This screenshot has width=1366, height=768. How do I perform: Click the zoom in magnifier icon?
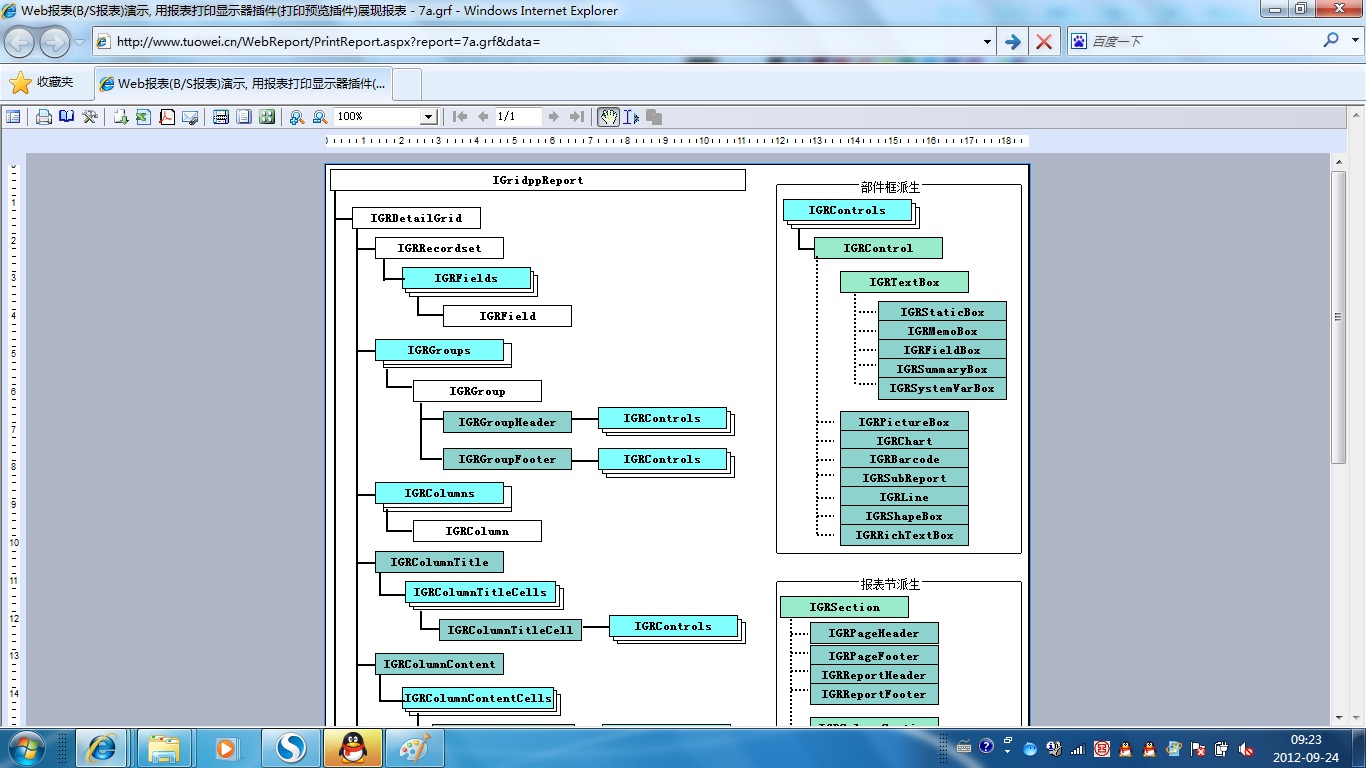point(297,117)
